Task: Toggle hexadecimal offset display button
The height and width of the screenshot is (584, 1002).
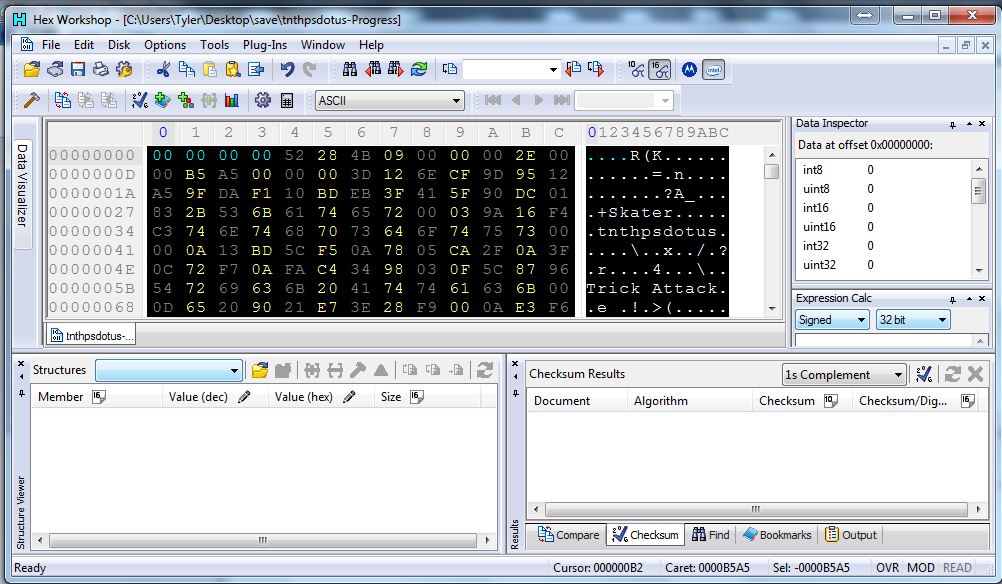Action: [659, 69]
